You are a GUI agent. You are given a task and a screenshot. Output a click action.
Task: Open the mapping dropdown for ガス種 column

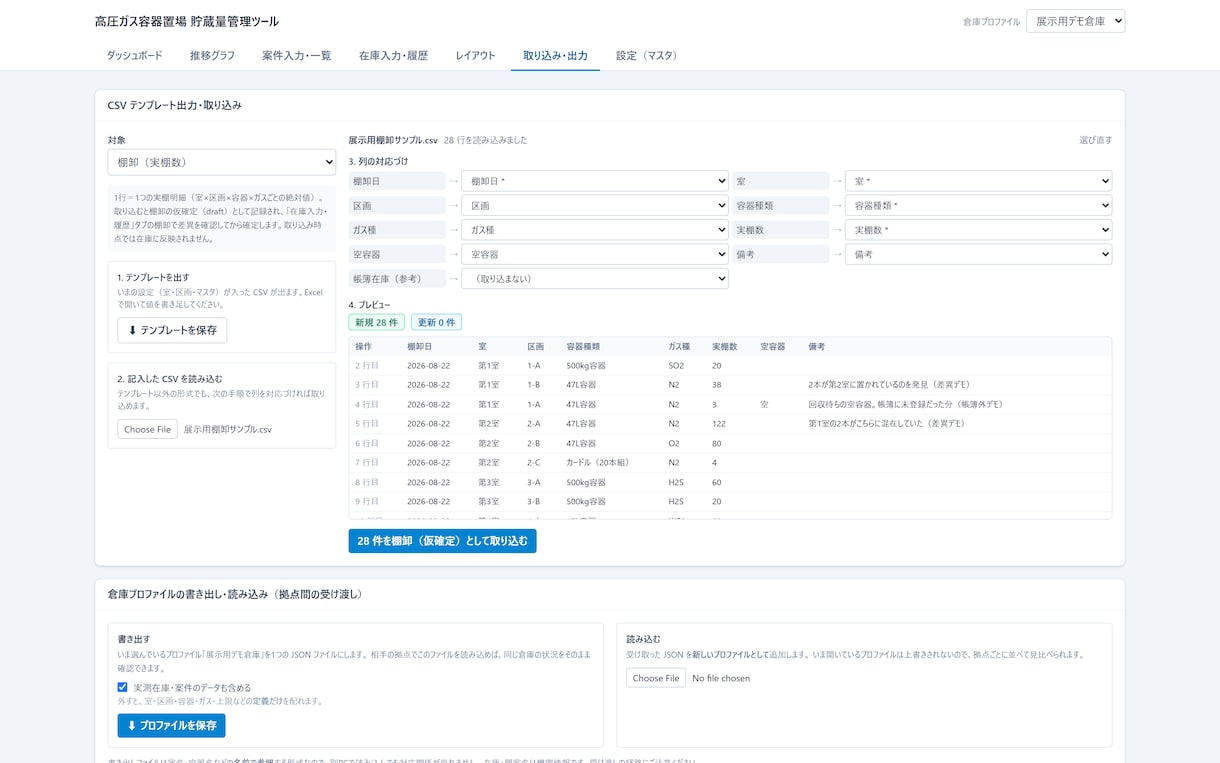click(x=595, y=230)
